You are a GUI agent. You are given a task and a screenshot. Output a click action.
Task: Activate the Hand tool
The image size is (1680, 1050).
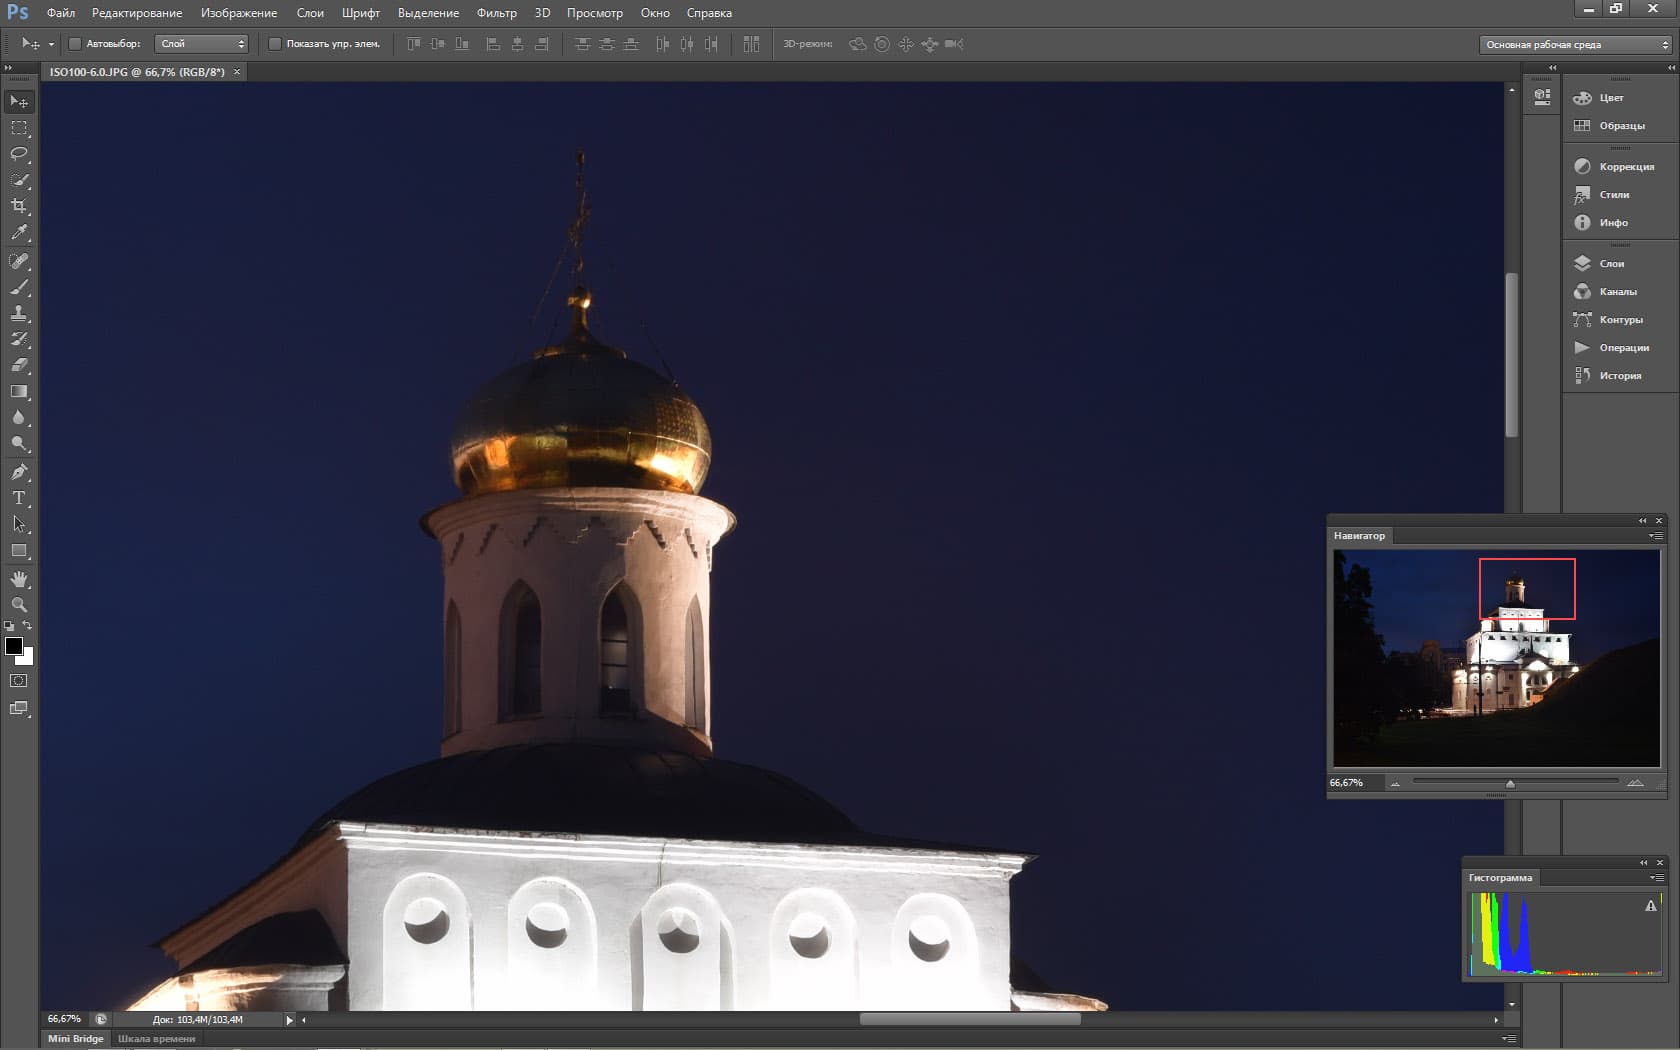pos(19,579)
